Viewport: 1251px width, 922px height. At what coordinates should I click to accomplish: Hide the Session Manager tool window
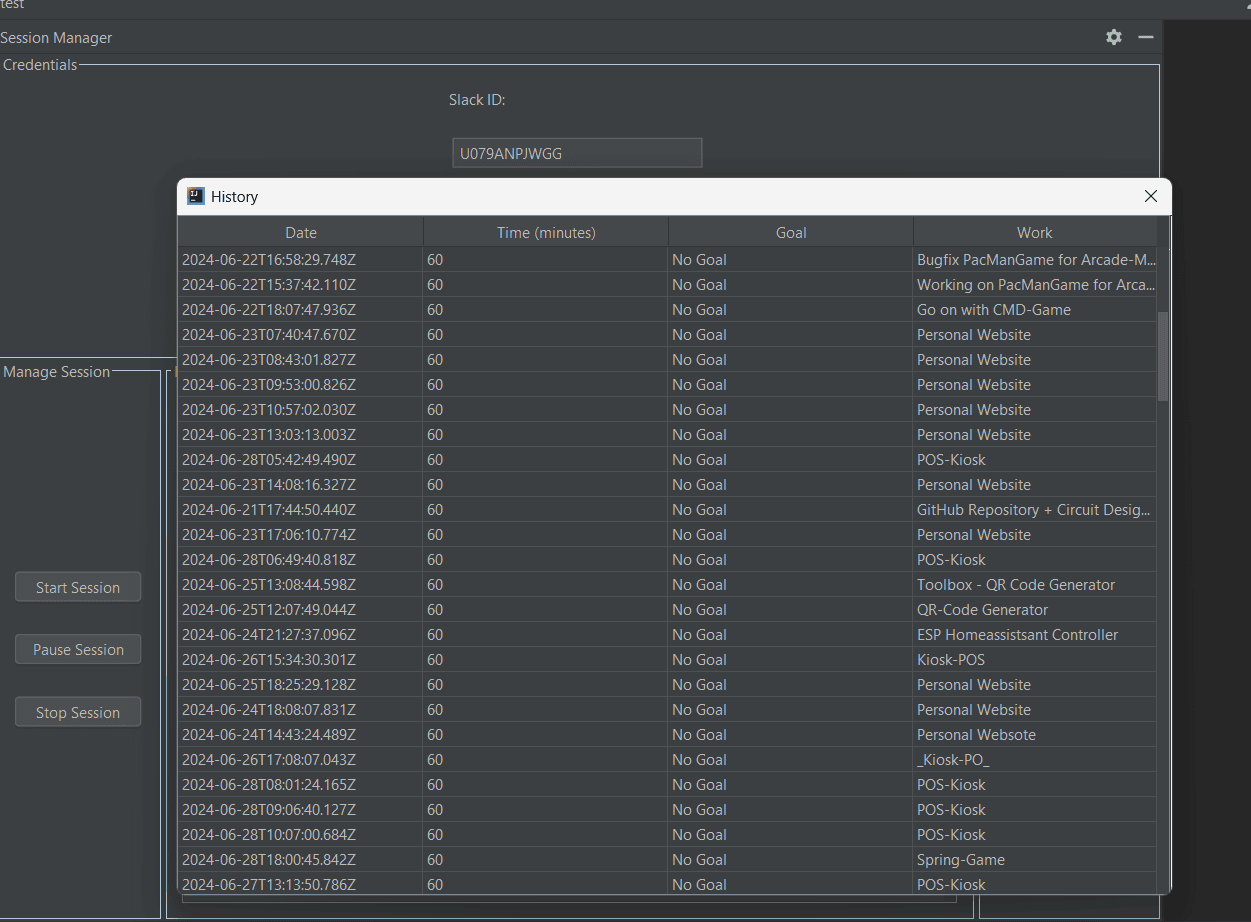click(x=1146, y=37)
